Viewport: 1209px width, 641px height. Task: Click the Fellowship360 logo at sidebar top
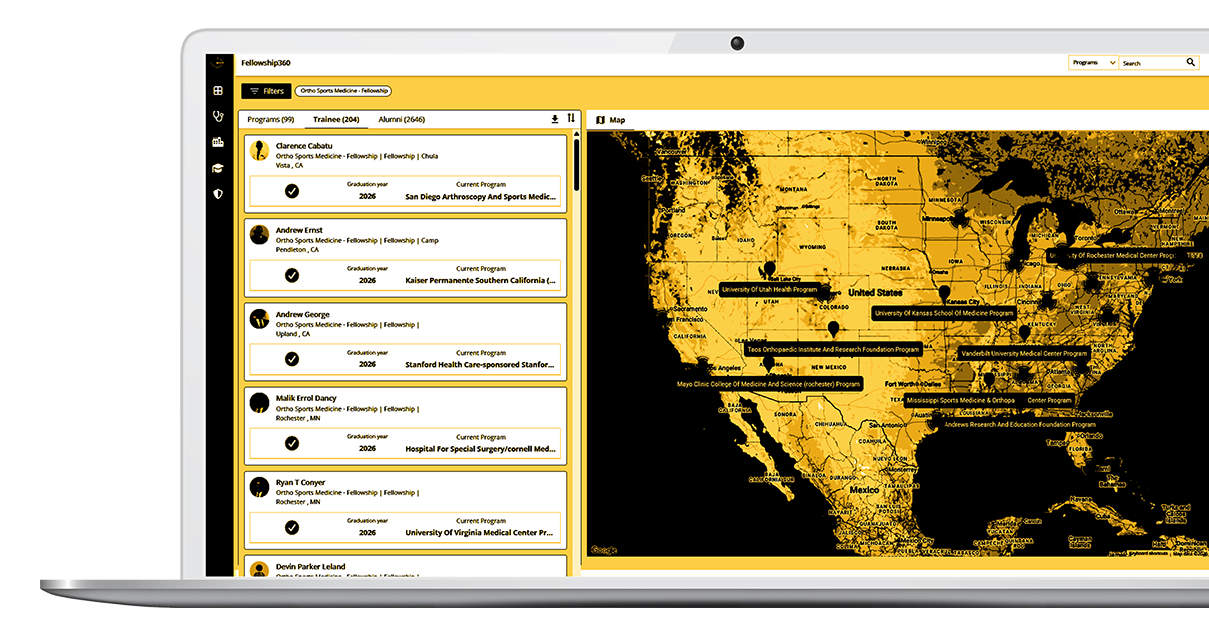coord(218,63)
